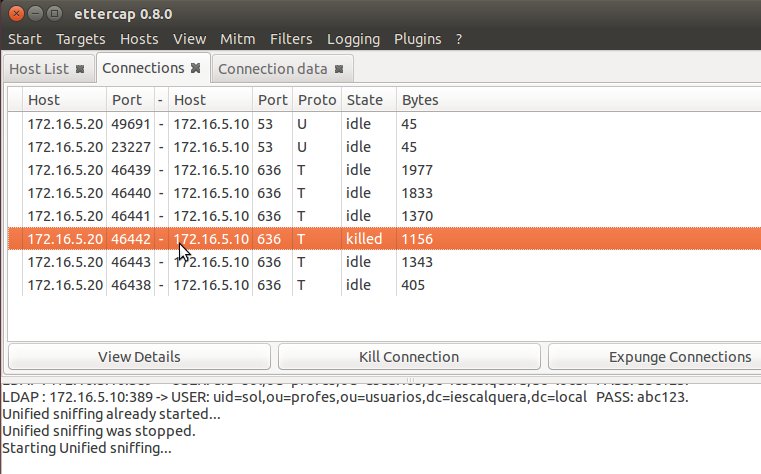The width and height of the screenshot is (761, 474).
Task: Click the 405 bytes cell
Action: tap(413, 285)
